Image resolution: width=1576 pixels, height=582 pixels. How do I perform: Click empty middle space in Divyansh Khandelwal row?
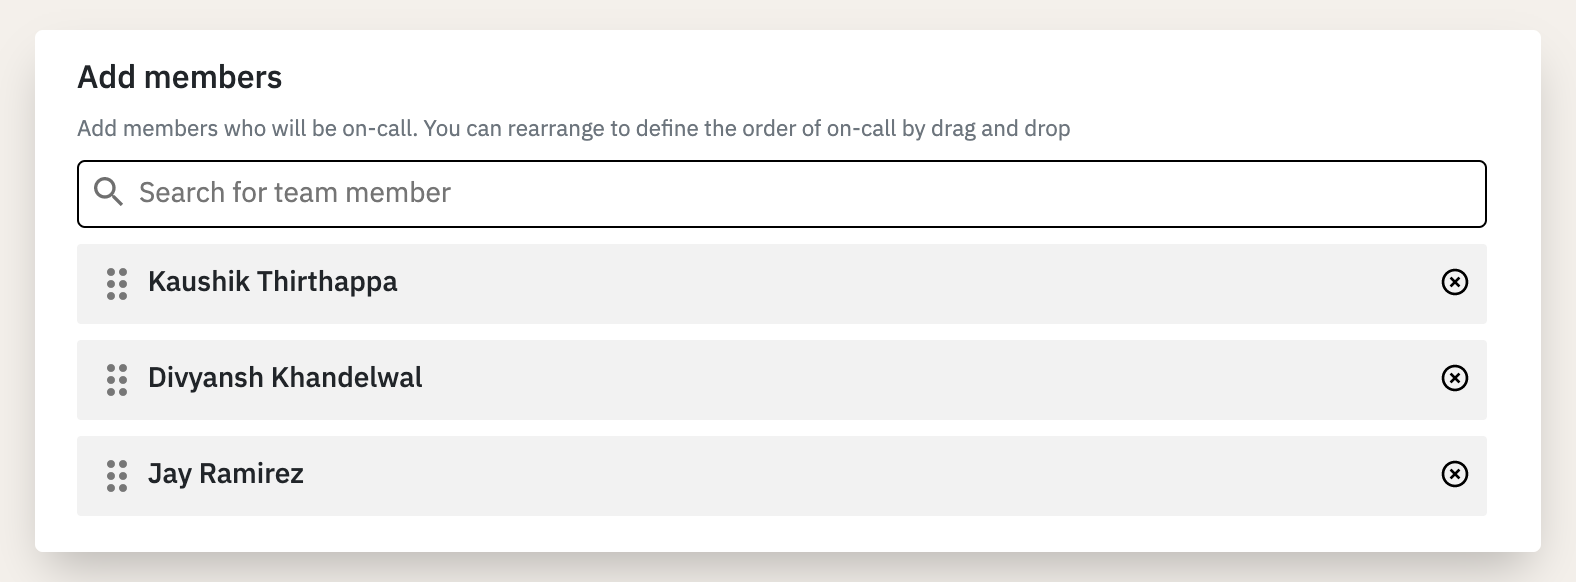click(x=900, y=380)
